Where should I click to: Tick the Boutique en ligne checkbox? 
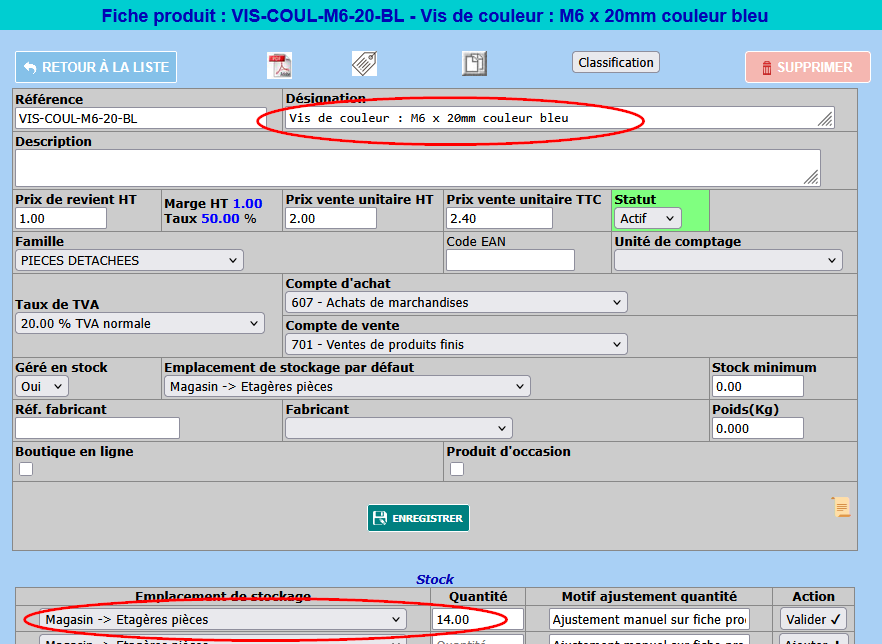[26, 469]
